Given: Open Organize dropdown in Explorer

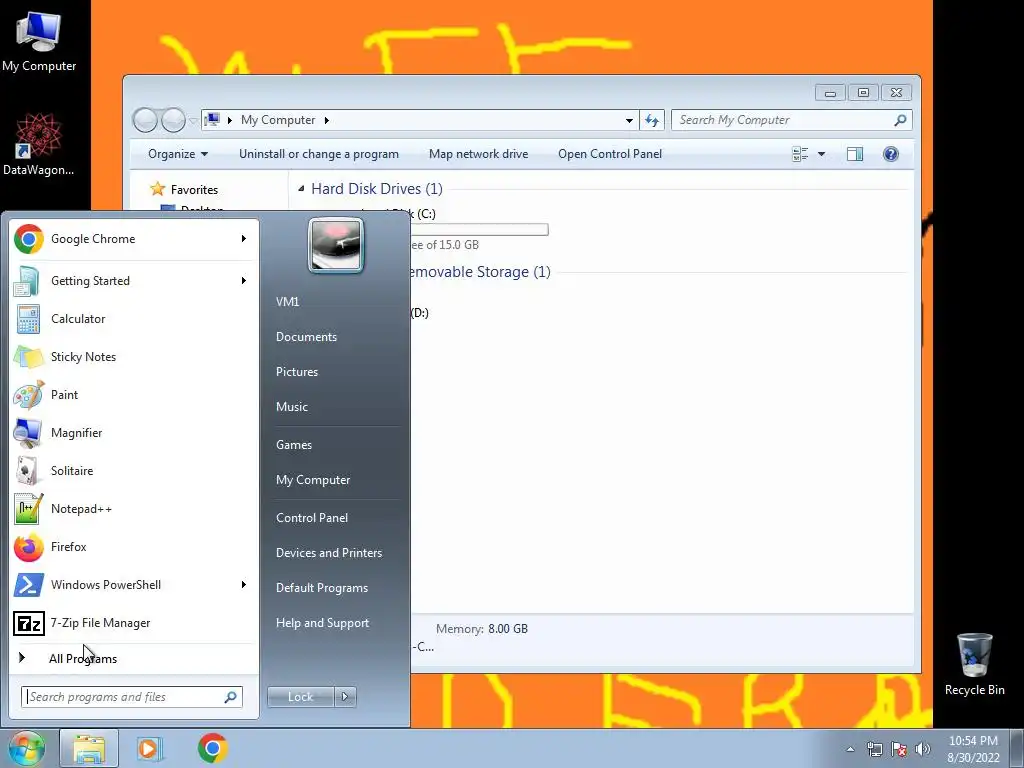Looking at the screenshot, I should click(178, 154).
